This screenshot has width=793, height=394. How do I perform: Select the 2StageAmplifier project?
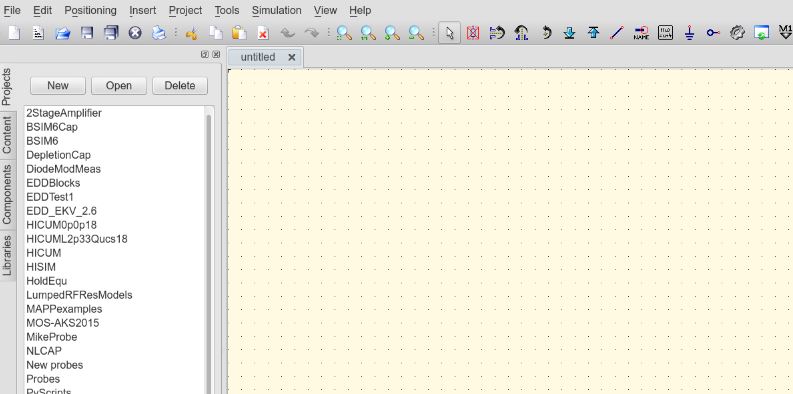(64, 113)
